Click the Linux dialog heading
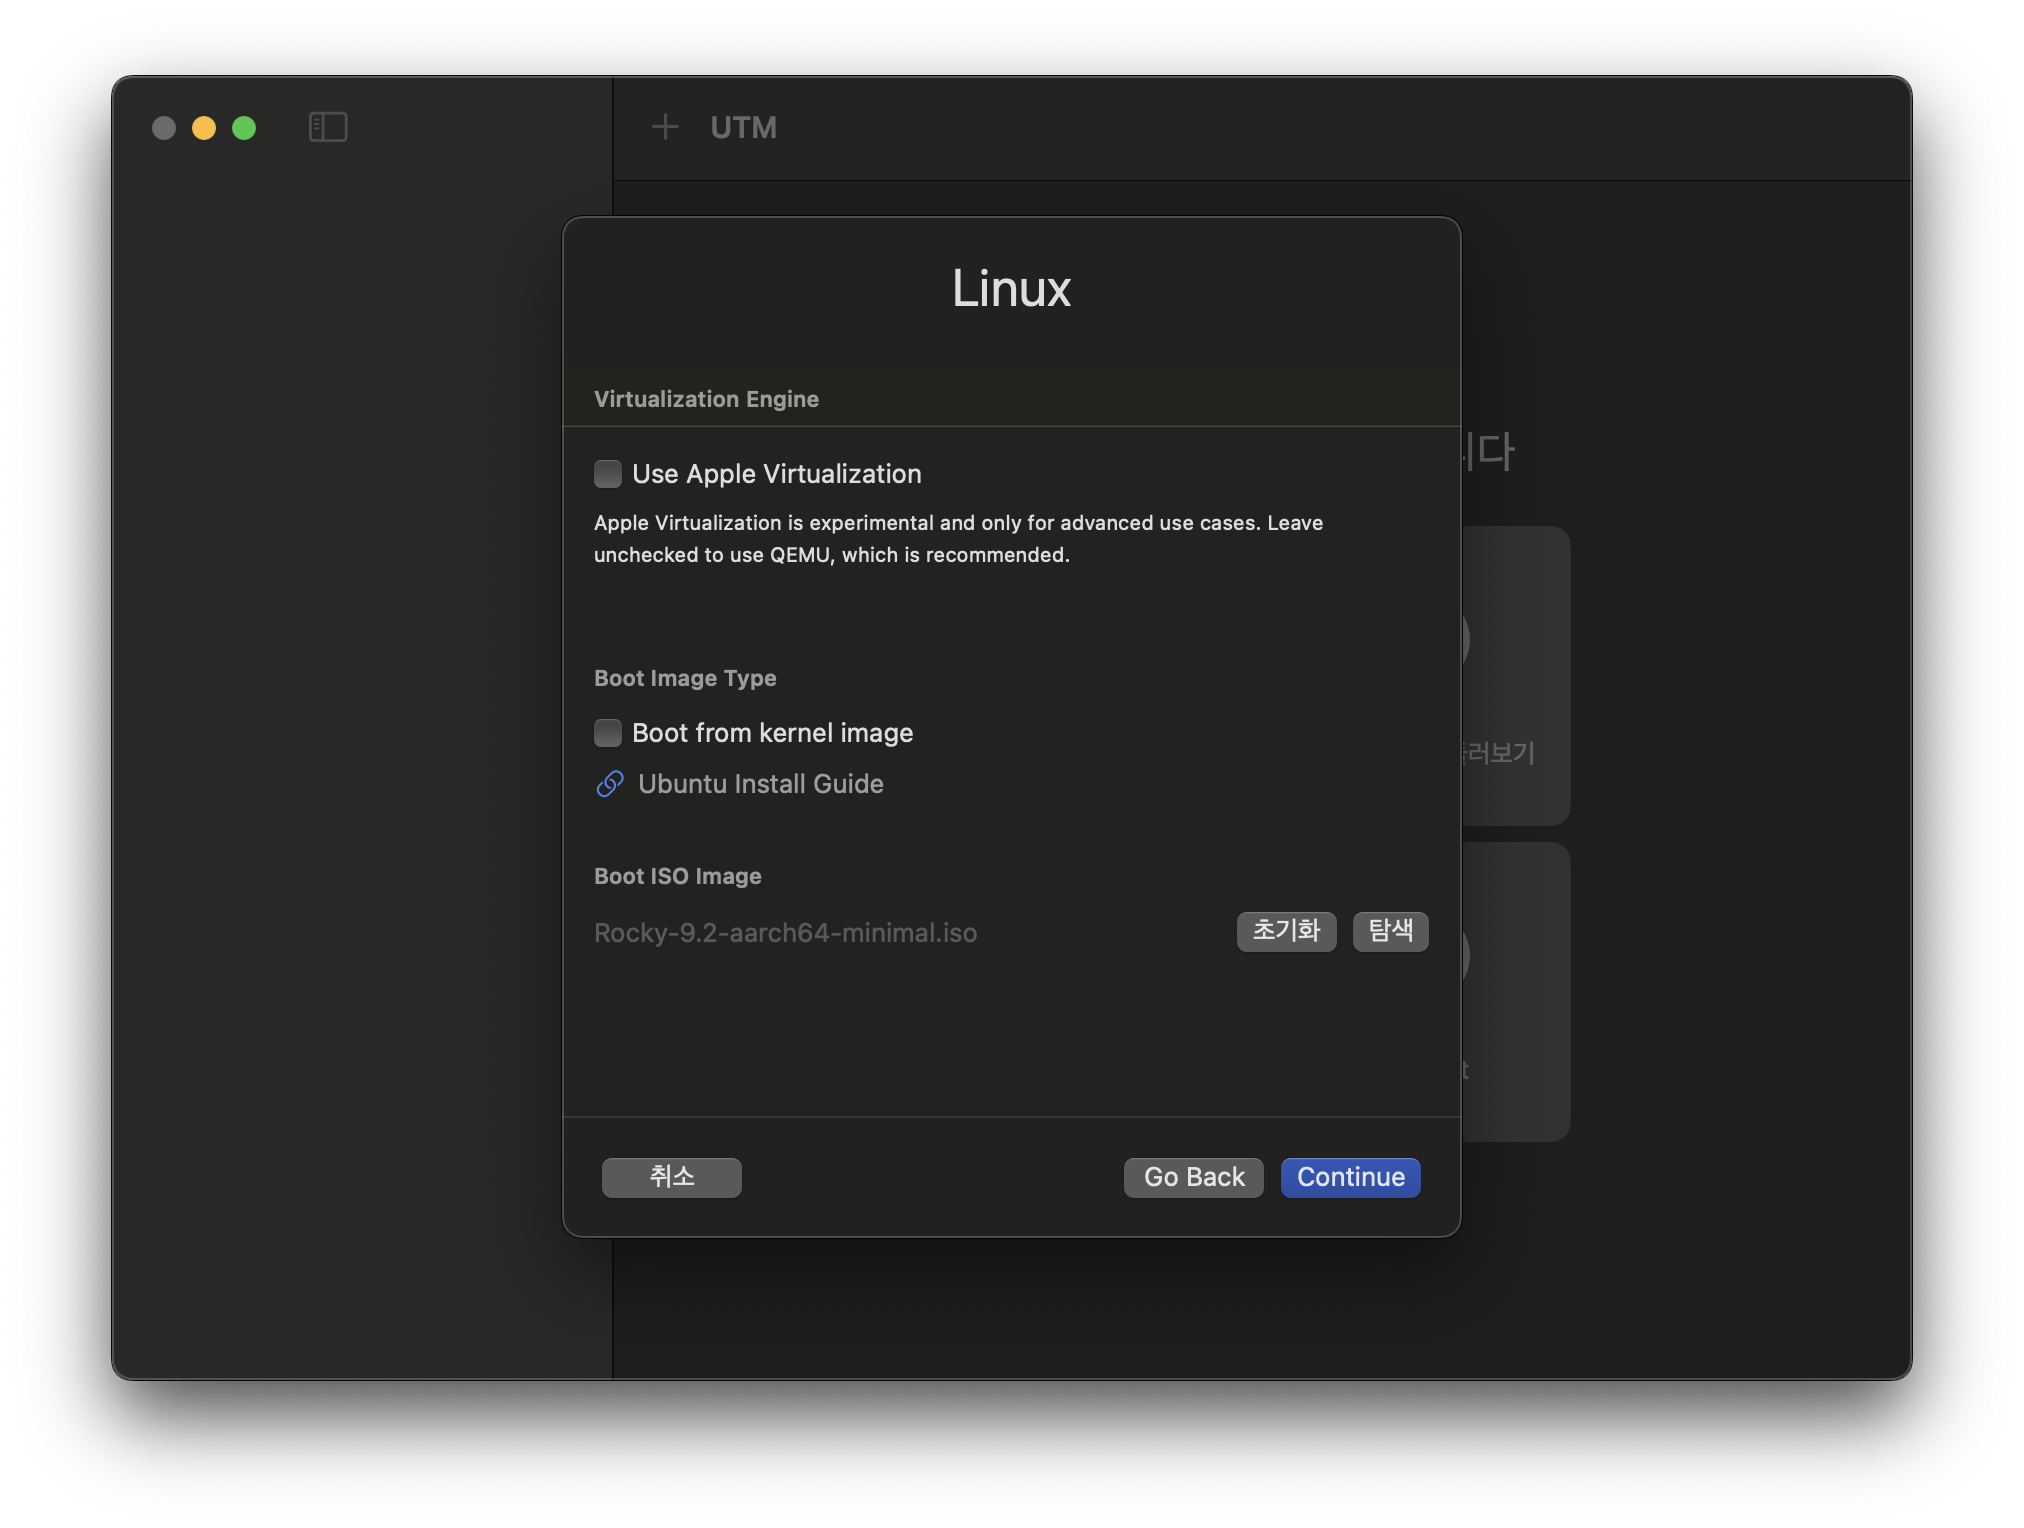Viewport: 2024px width, 1528px height. pyautogui.click(x=1011, y=289)
